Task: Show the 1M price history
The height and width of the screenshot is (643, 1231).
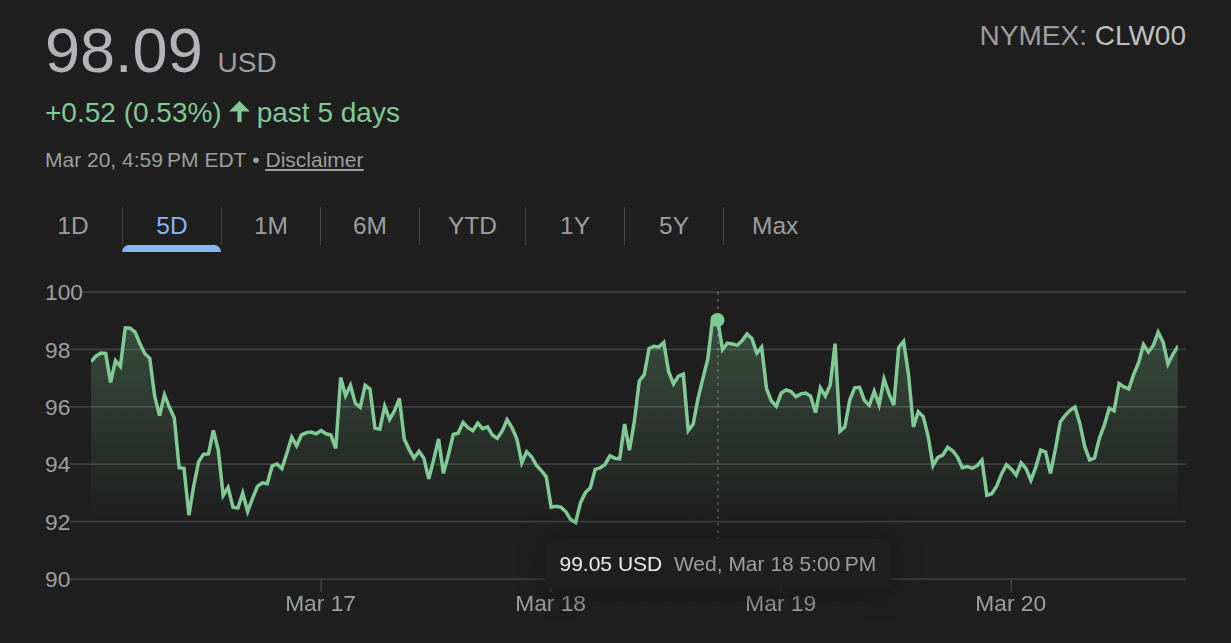Action: pyautogui.click(x=270, y=226)
